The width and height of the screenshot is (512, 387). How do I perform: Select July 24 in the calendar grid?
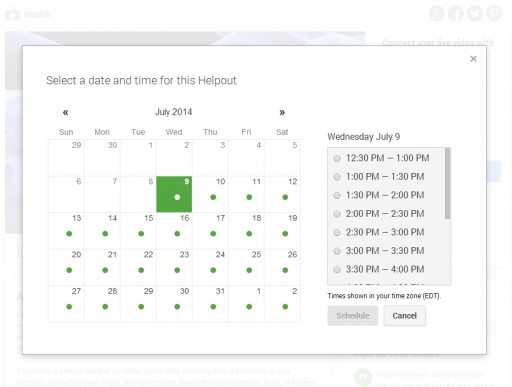click(210, 267)
